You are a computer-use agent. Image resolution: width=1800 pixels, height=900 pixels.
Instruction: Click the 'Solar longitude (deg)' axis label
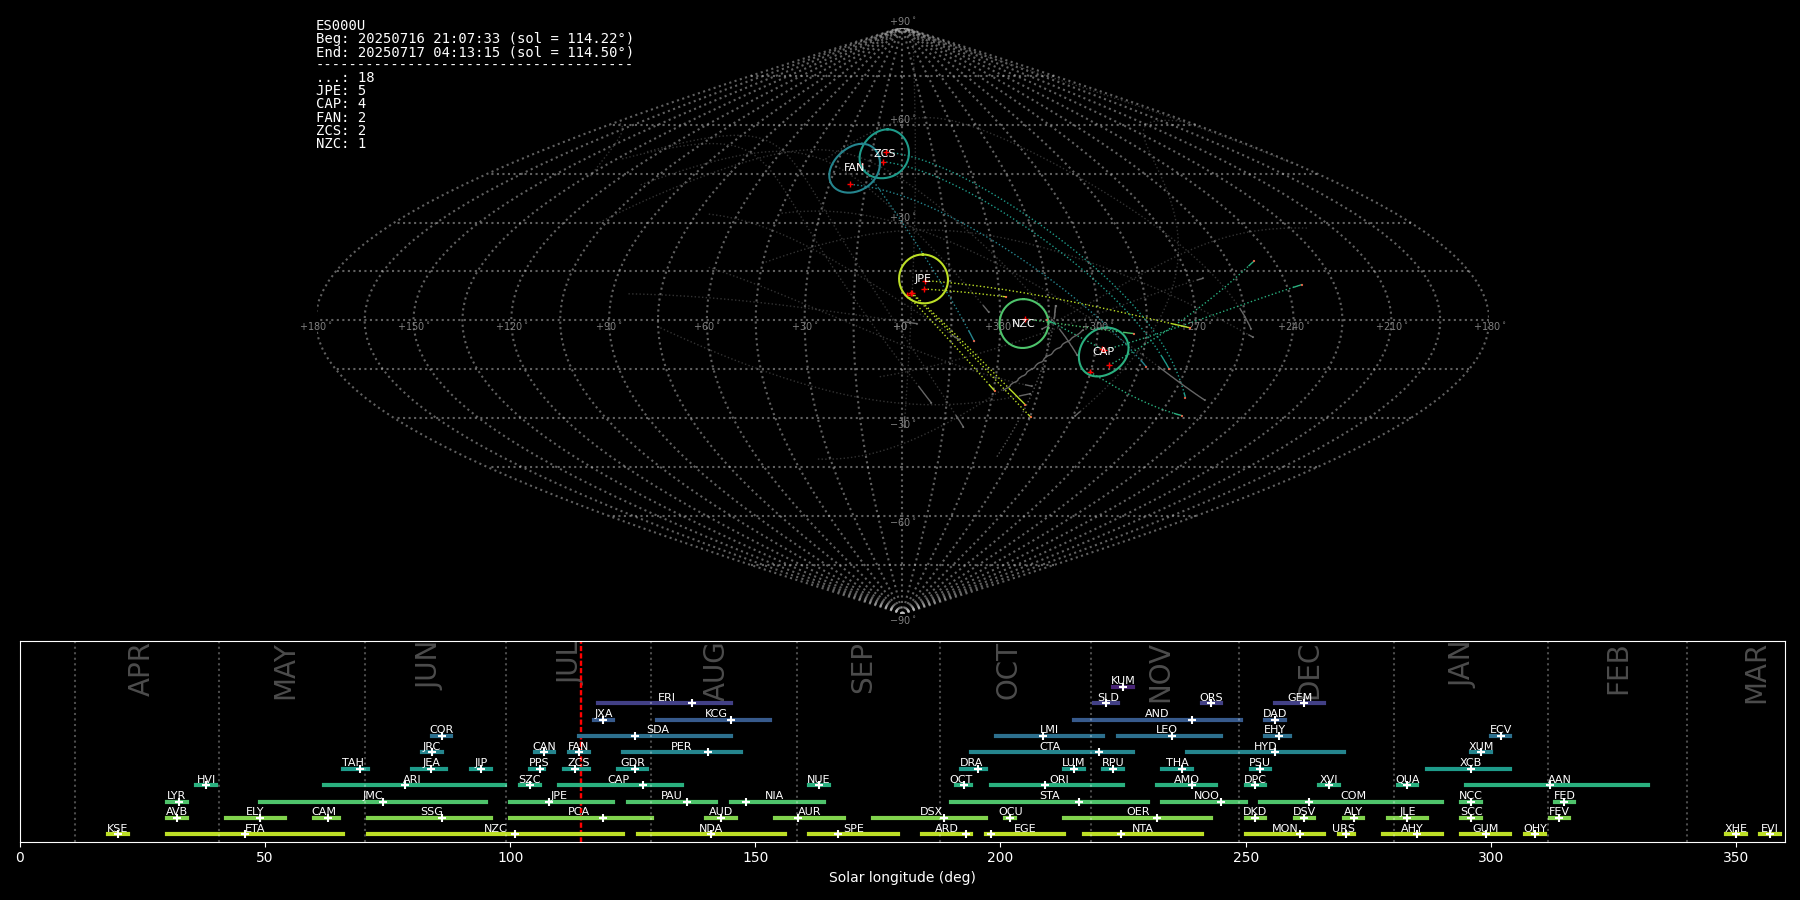(x=902, y=877)
